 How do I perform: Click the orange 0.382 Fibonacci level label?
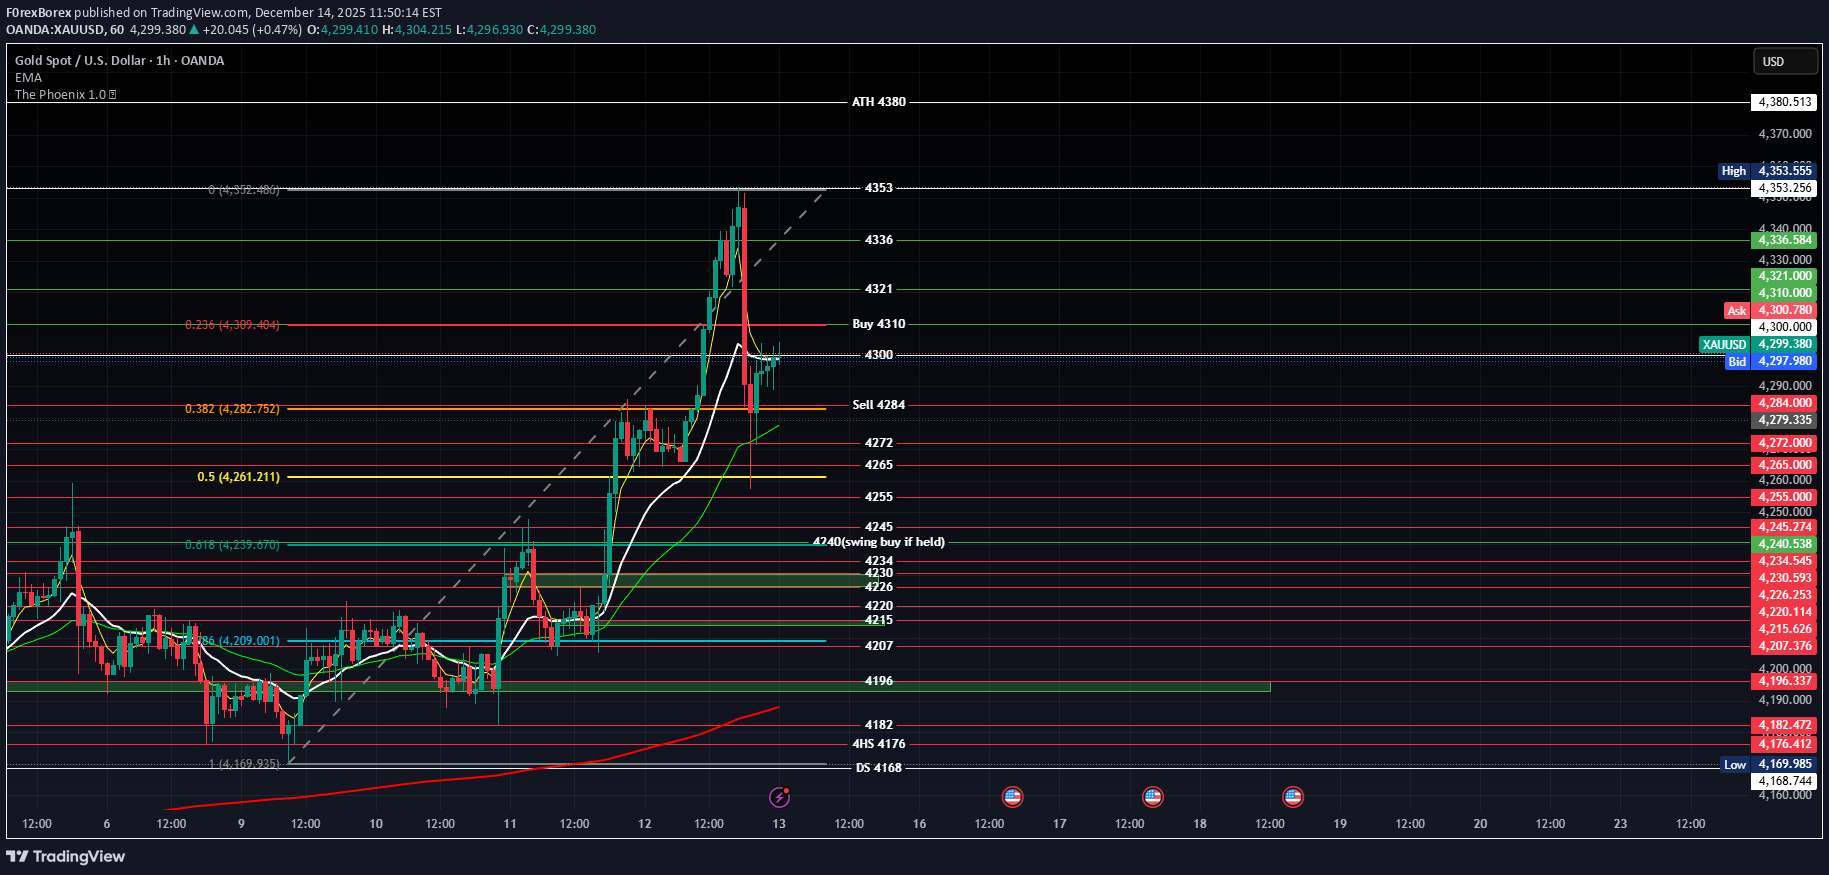point(232,409)
